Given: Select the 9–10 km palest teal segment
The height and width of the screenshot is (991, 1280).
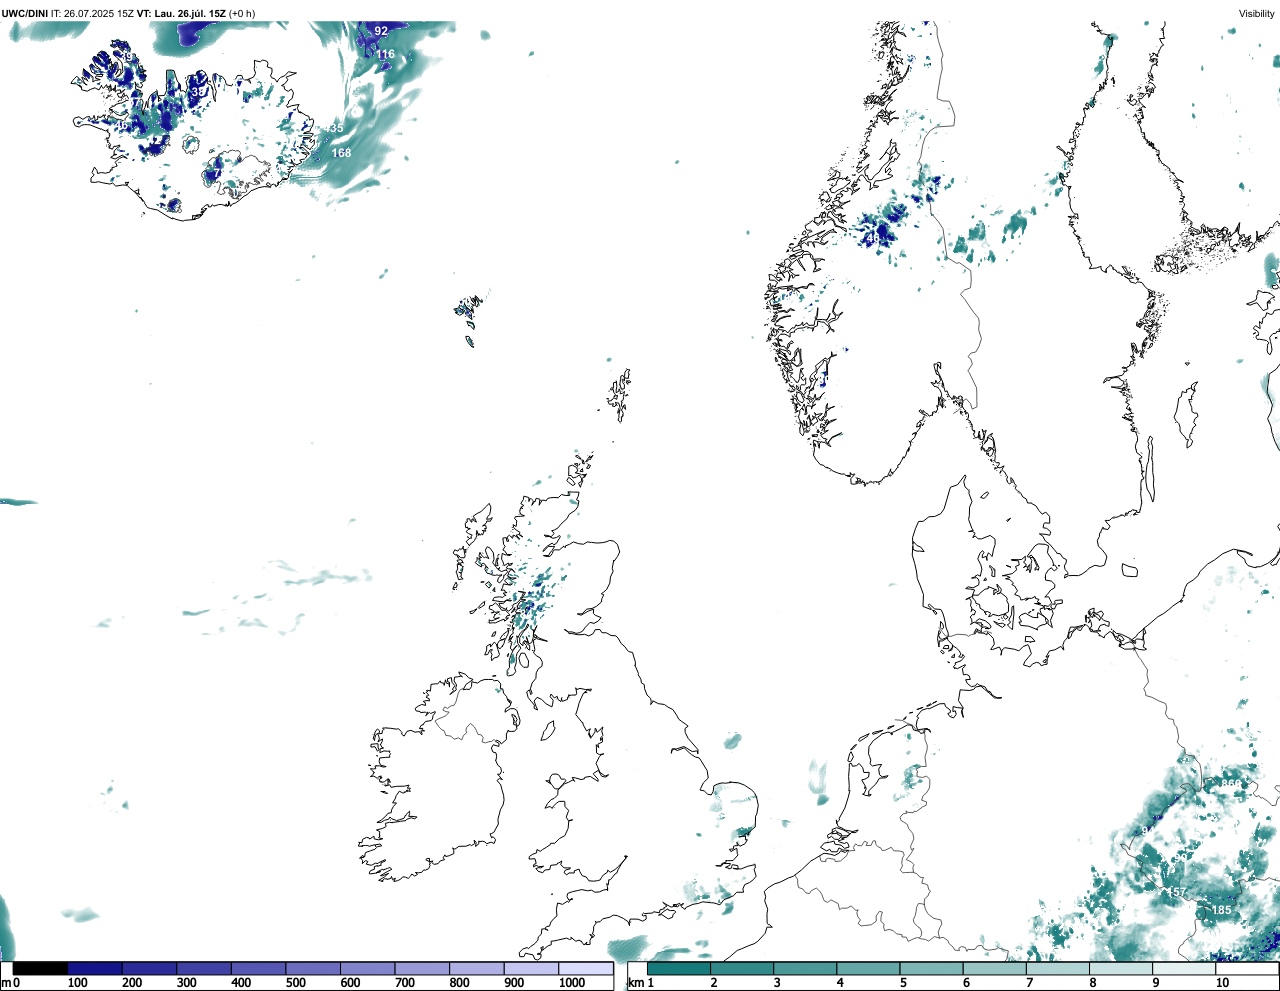Looking at the screenshot, I should click(1183, 968).
